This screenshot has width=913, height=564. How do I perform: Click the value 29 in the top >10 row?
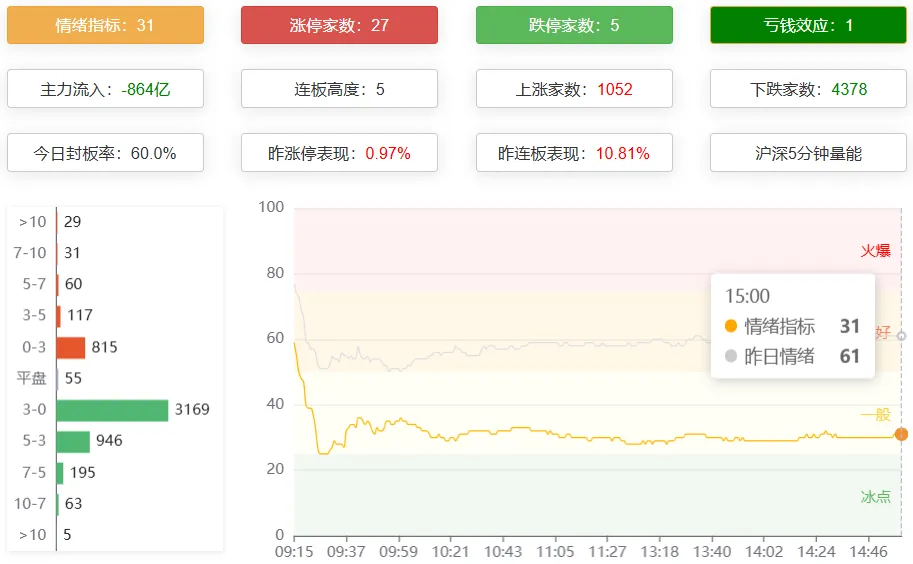(x=72, y=222)
